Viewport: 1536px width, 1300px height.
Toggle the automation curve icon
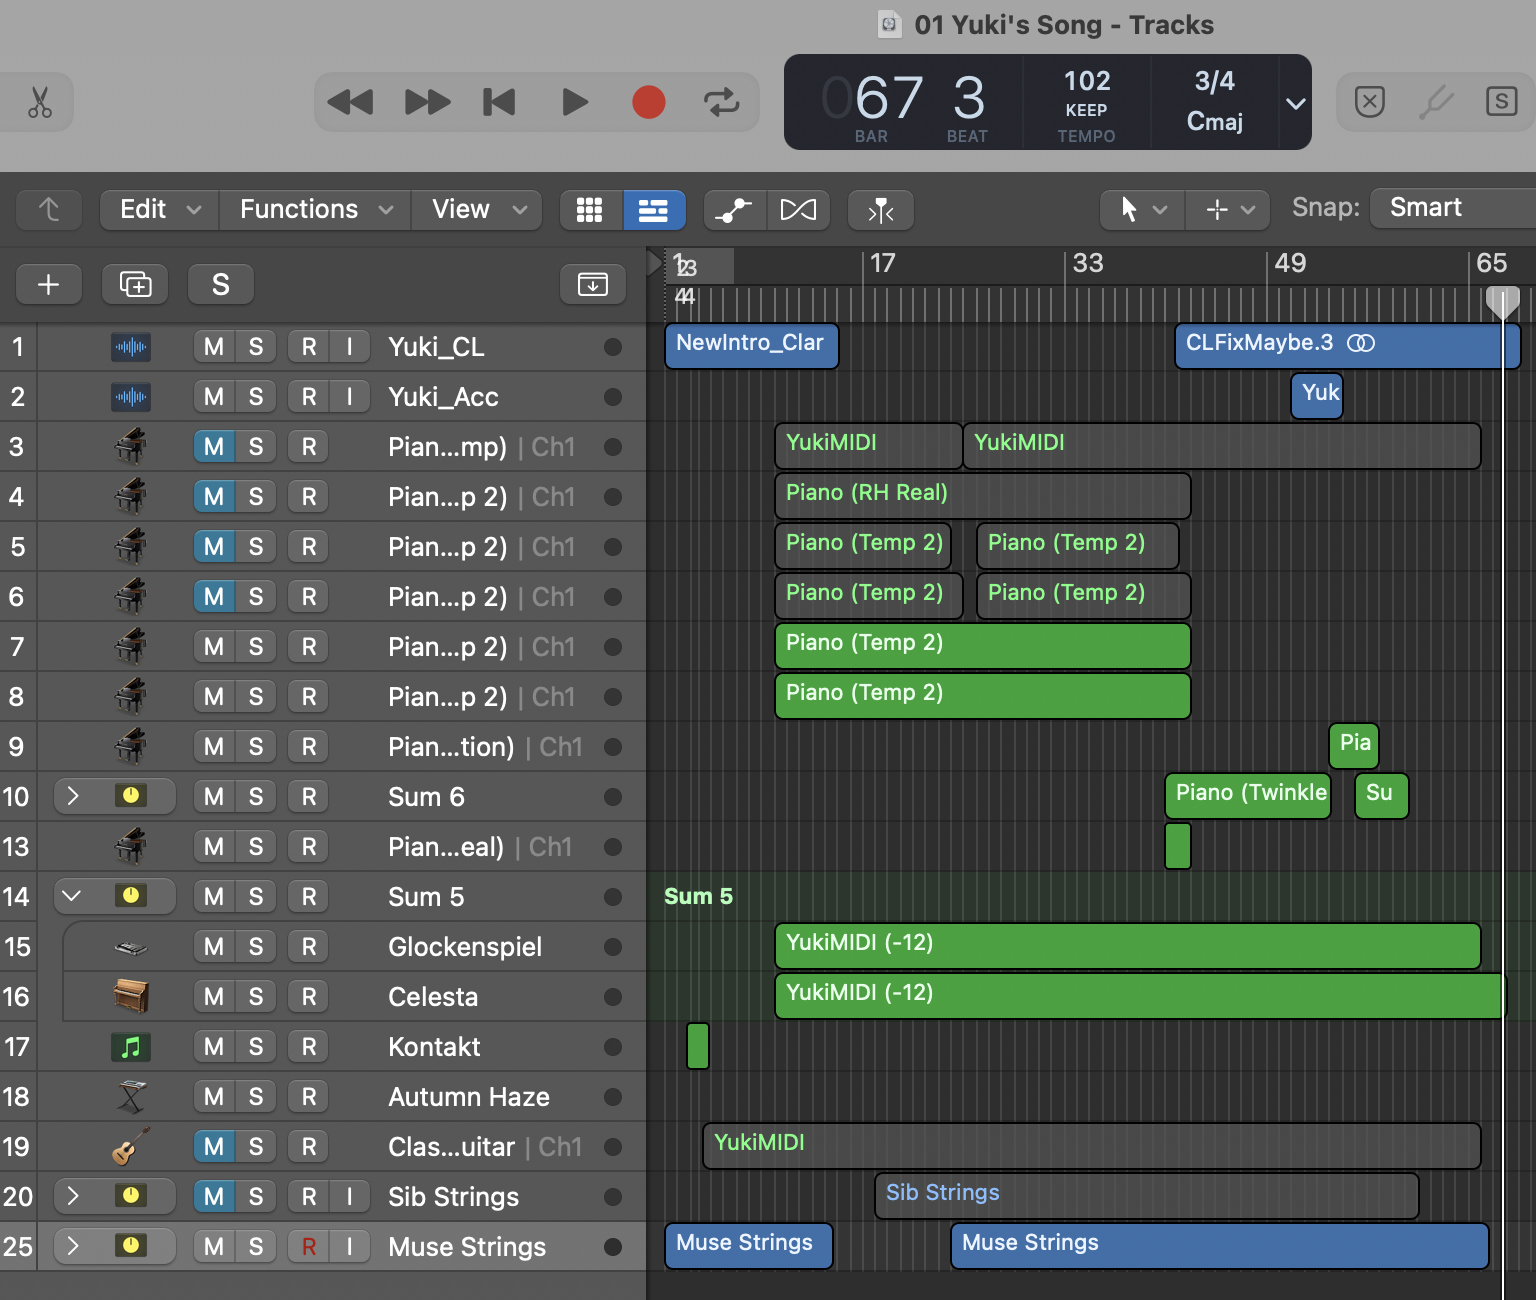[x=735, y=209]
